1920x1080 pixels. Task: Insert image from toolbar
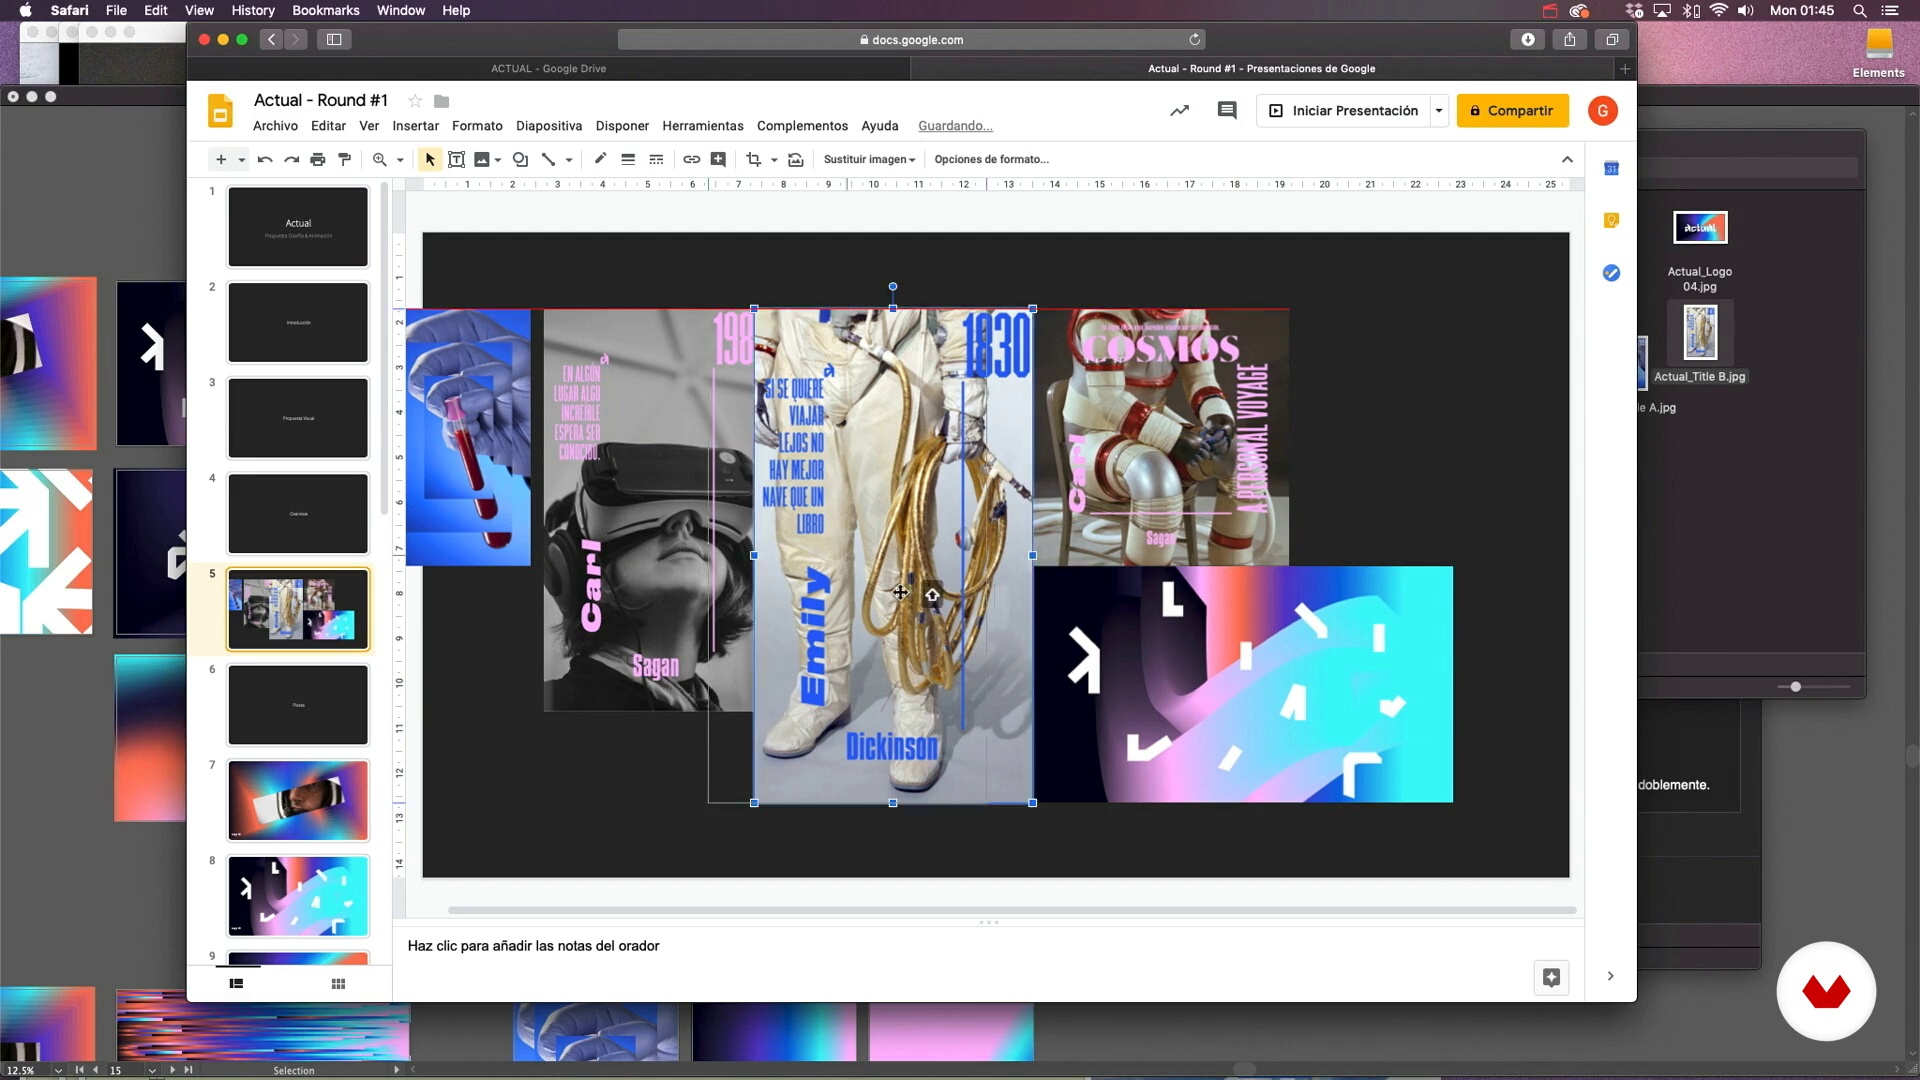[482, 159]
